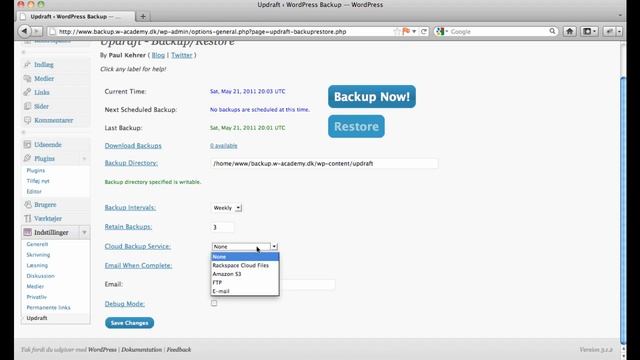Open the Home page icon
Screen dimensions: 640x360
coord(569,31)
